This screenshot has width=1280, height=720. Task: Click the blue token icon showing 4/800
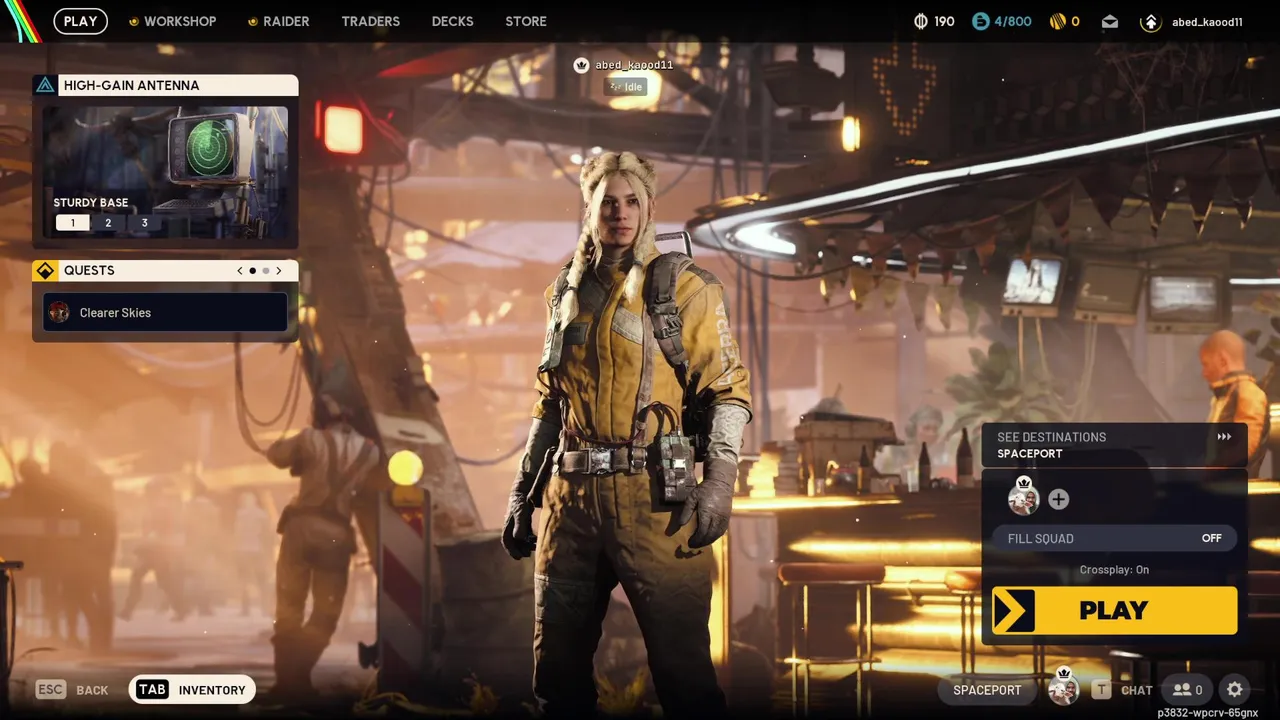tap(980, 21)
